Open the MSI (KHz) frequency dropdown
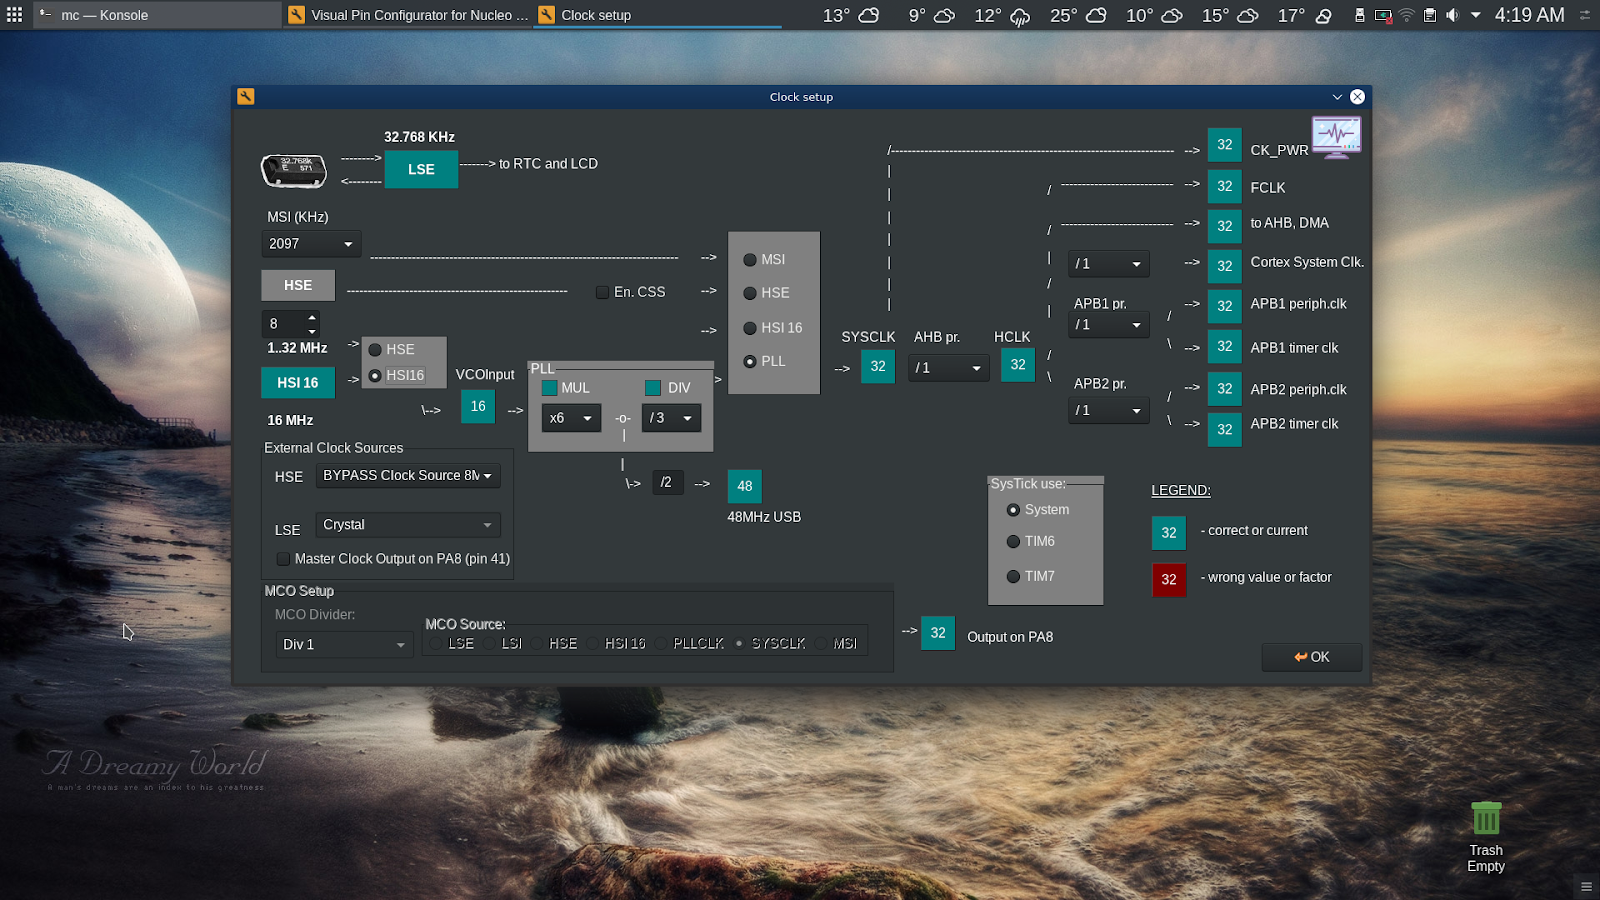Viewport: 1600px width, 900px height. pyautogui.click(x=311, y=244)
